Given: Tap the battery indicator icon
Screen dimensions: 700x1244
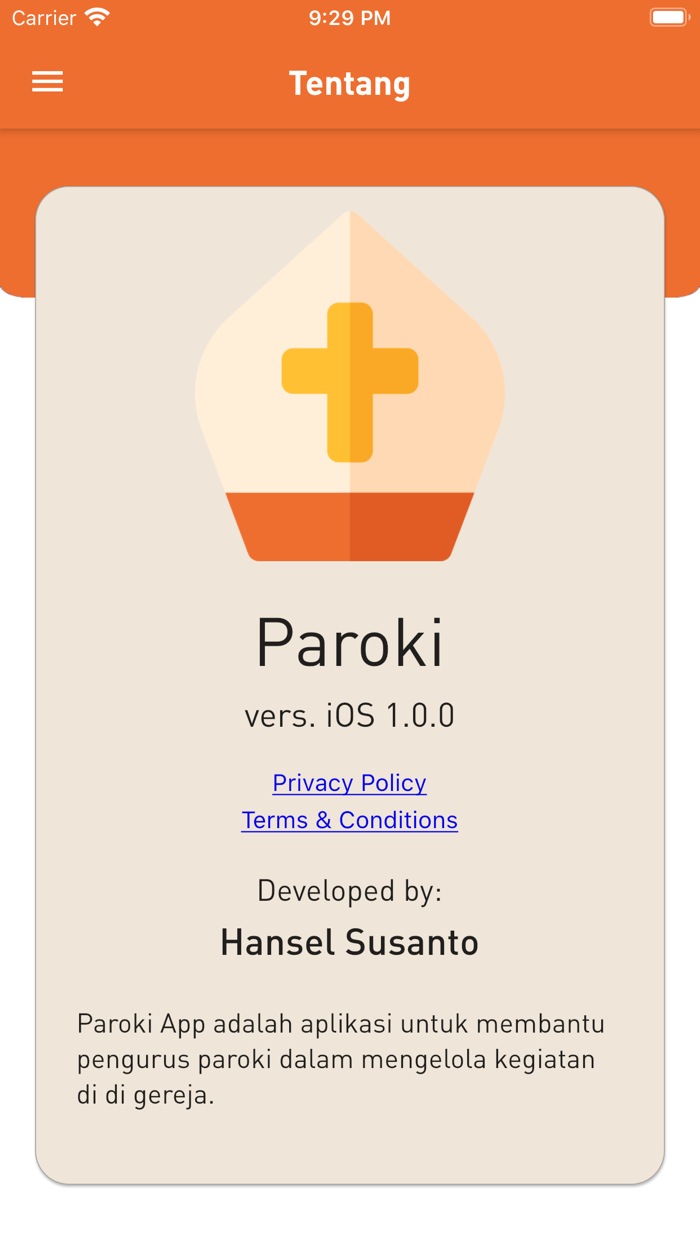Looking at the screenshot, I should tap(668, 16).
